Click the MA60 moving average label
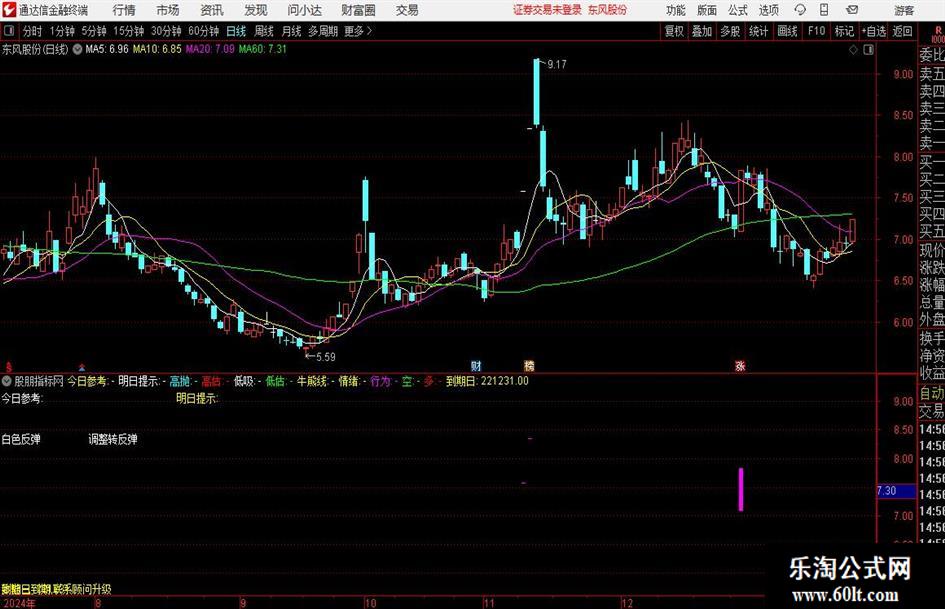Screen dimensions: 945x609 [x=263, y=49]
